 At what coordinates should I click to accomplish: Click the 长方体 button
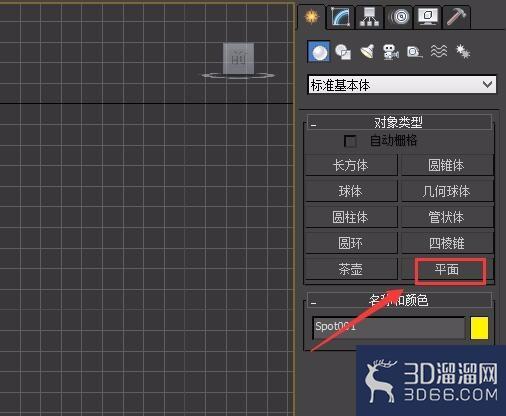(351, 165)
